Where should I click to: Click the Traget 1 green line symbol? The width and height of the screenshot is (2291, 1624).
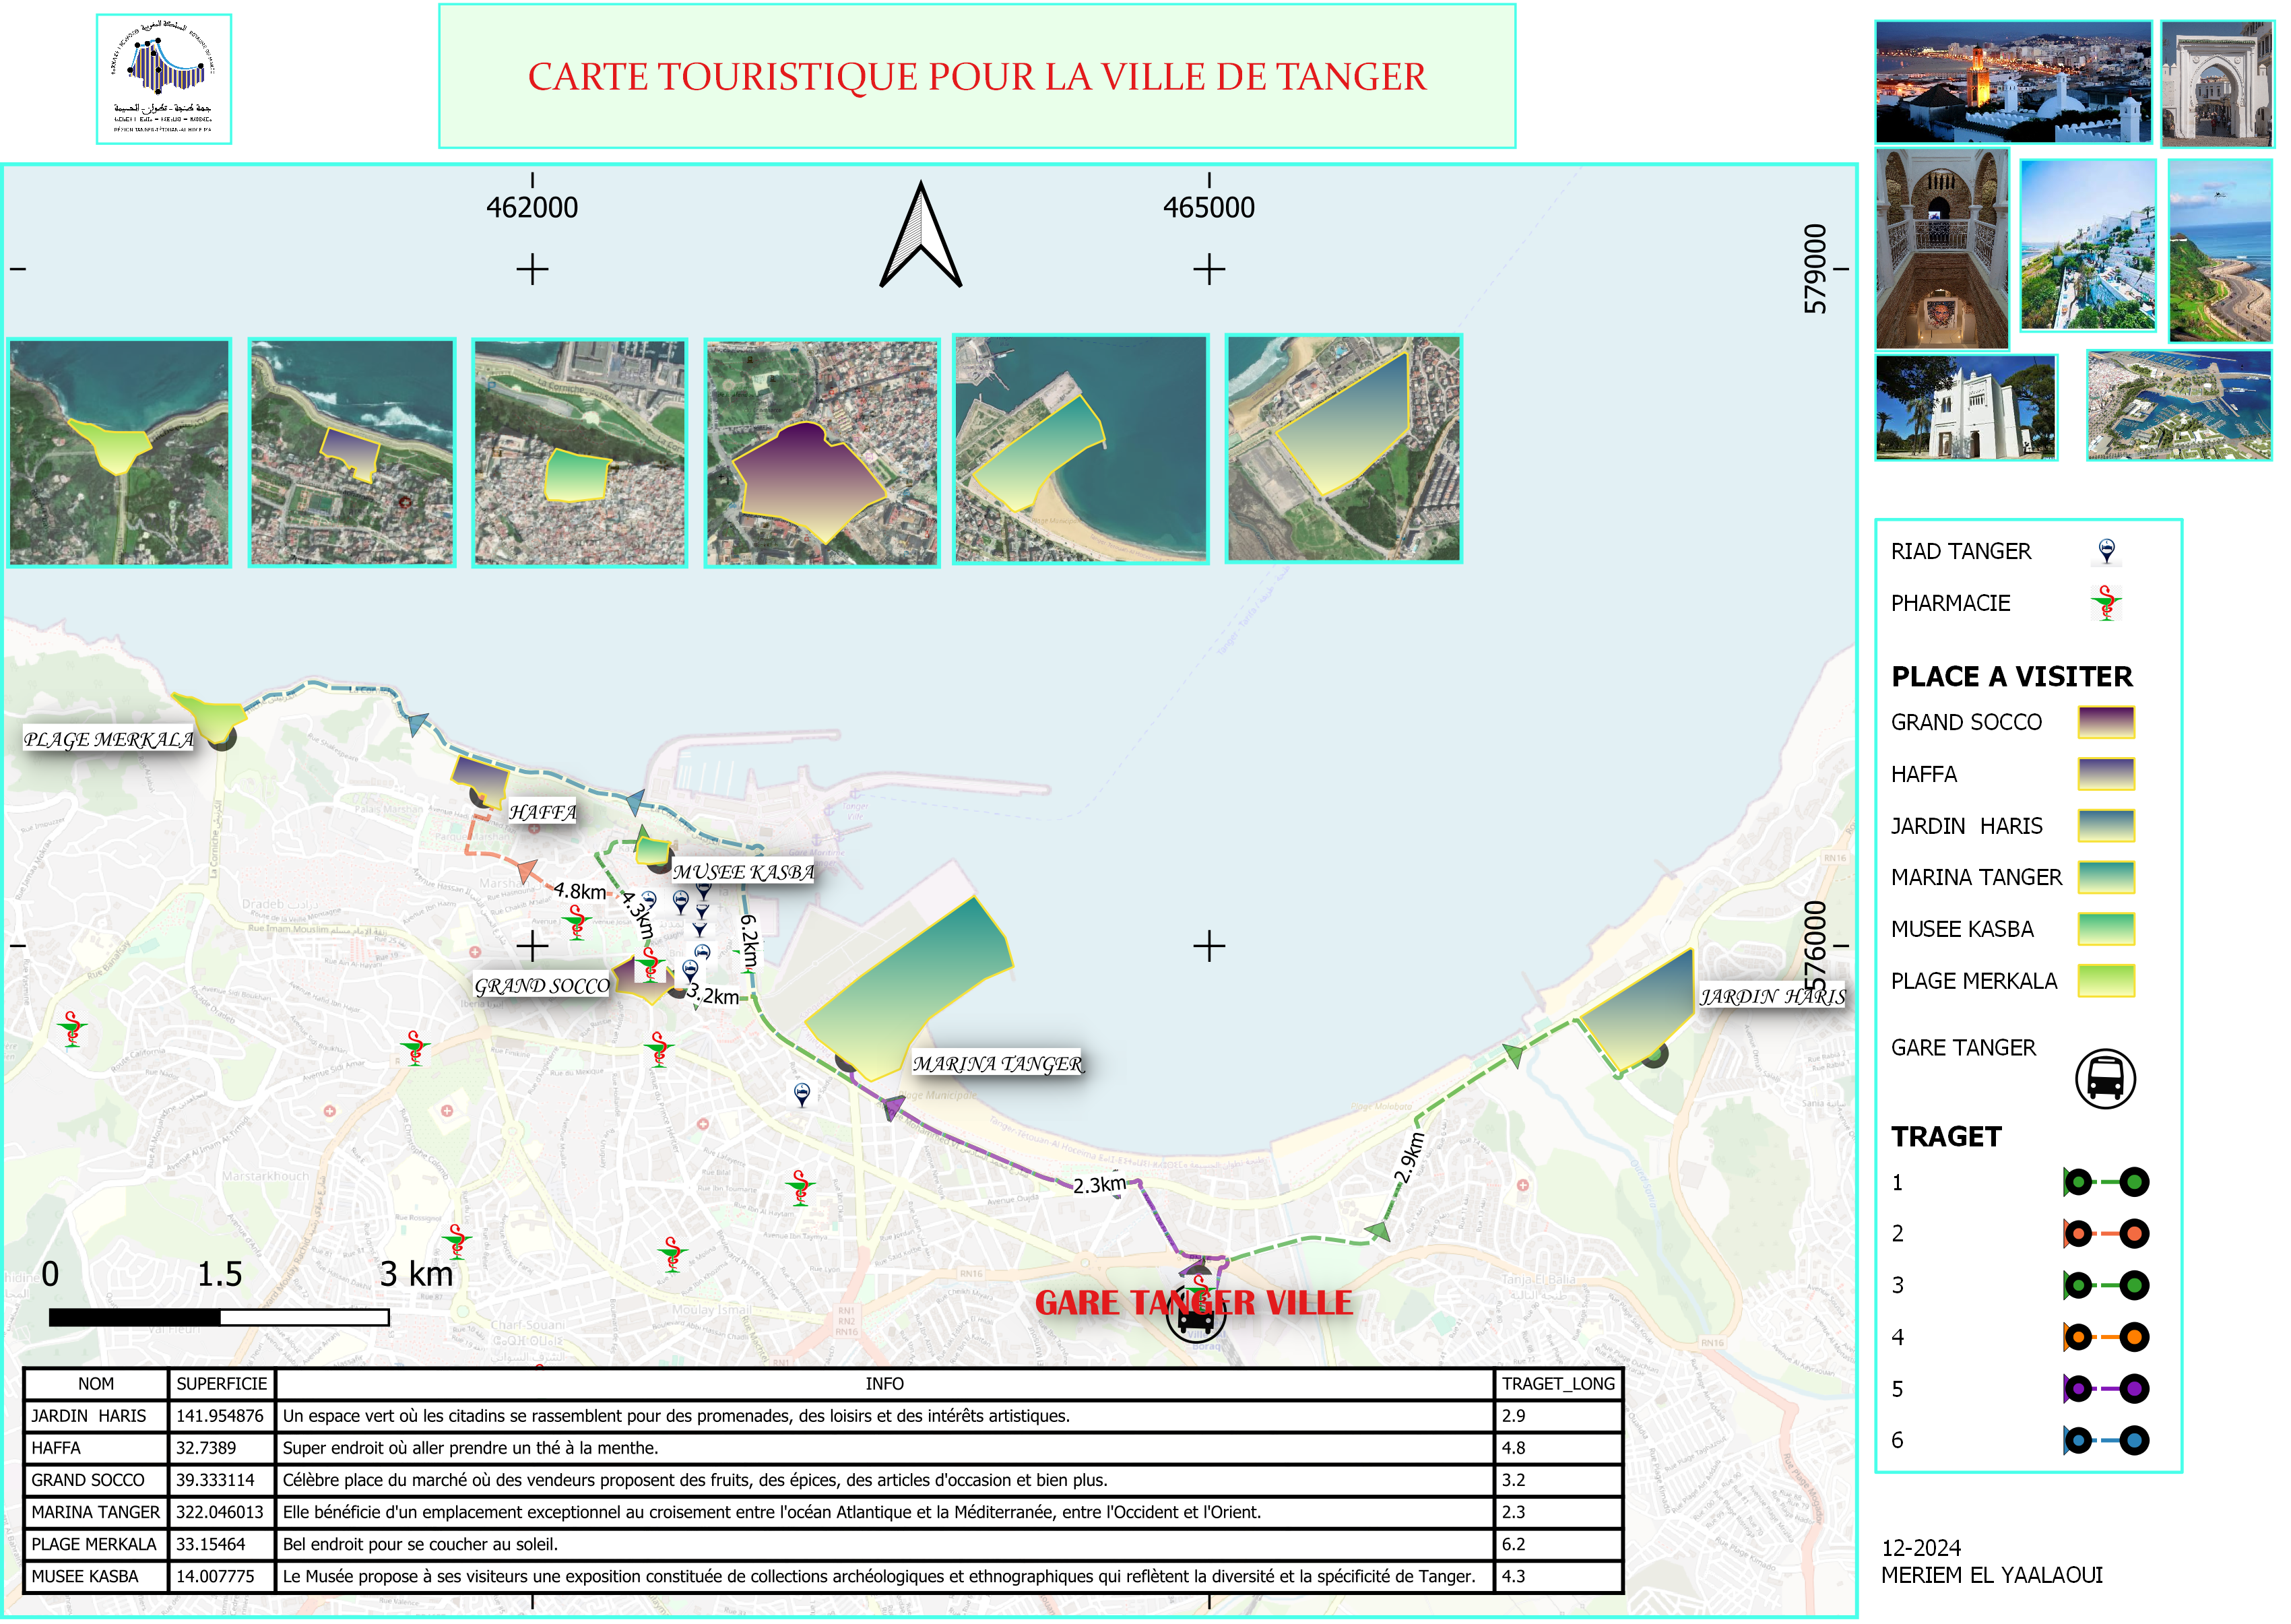[2106, 1183]
